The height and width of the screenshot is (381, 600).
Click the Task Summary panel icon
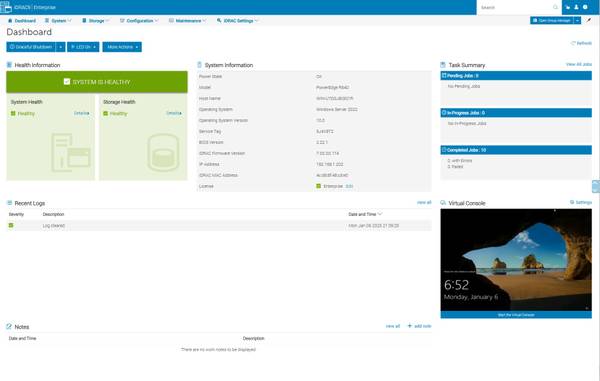[443, 65]
